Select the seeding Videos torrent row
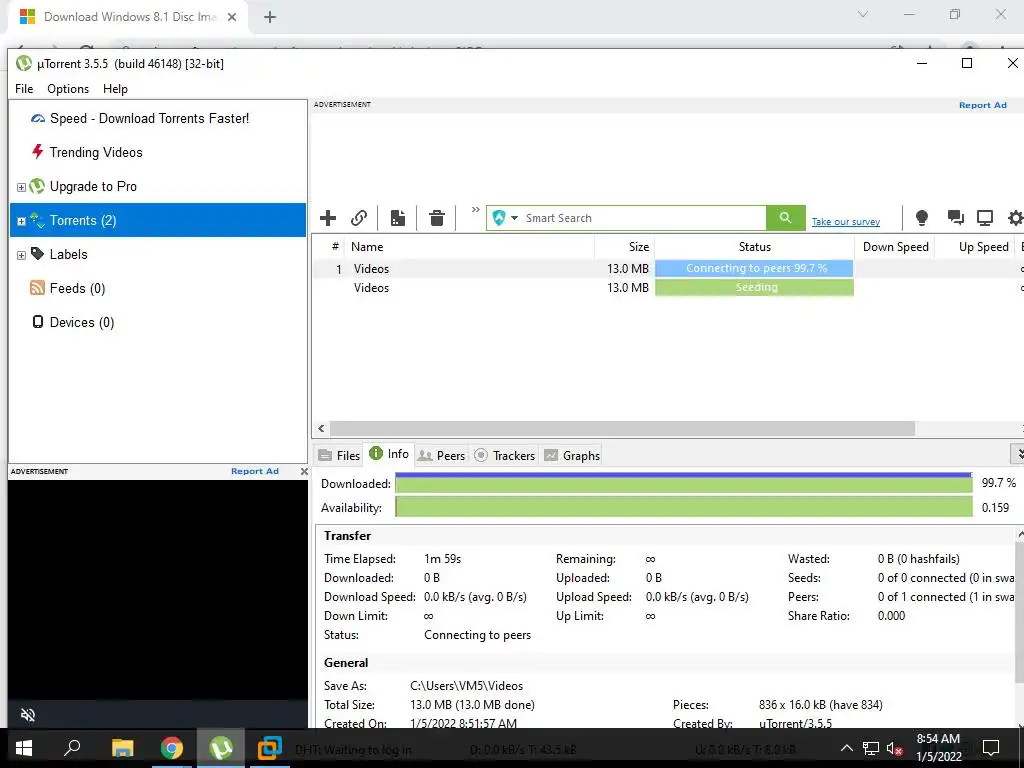Viewport: 1024px width, 768px height. [667, 287]
